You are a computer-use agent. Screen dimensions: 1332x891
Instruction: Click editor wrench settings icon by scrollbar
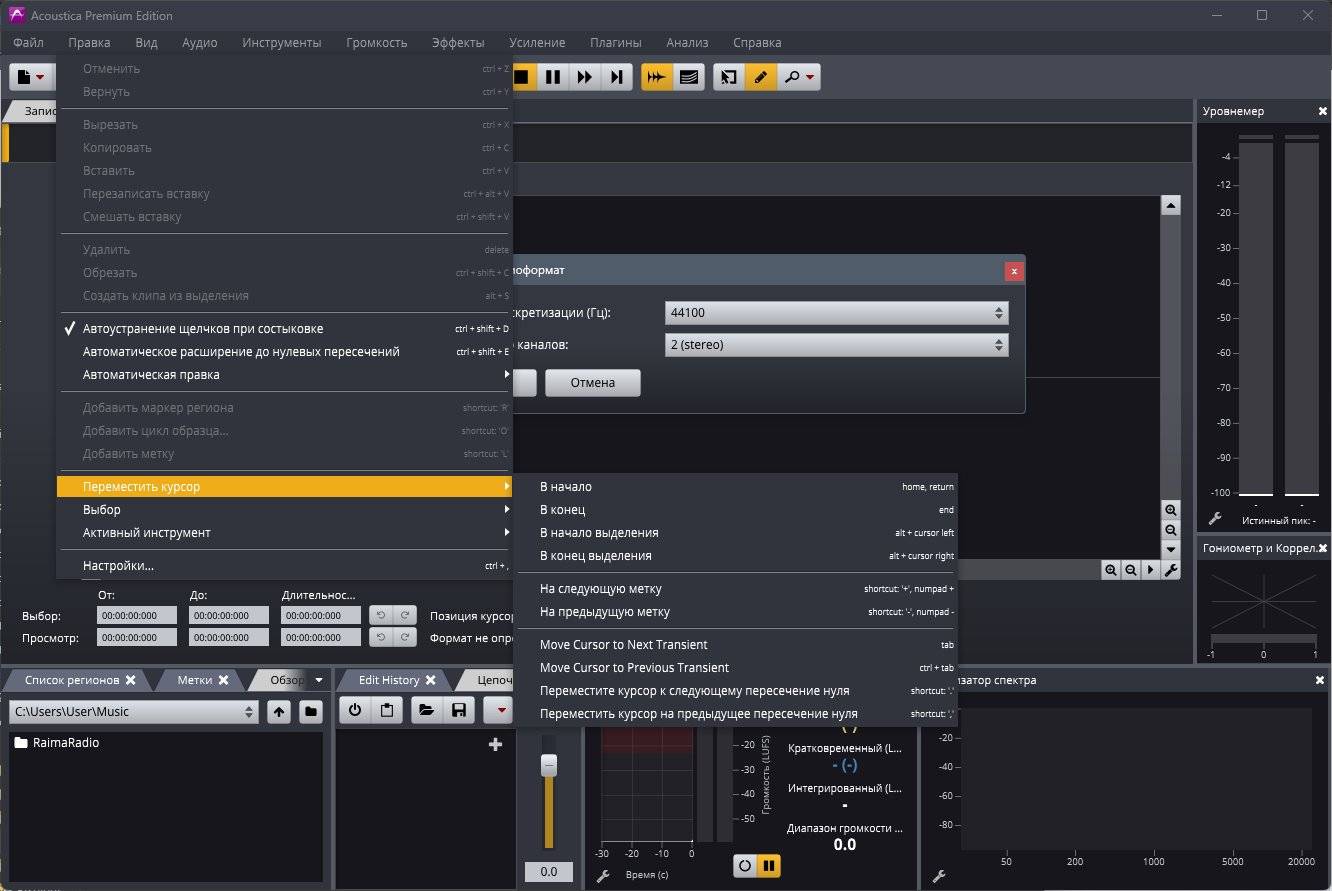pyautogui.click(x=1171, y=570)
